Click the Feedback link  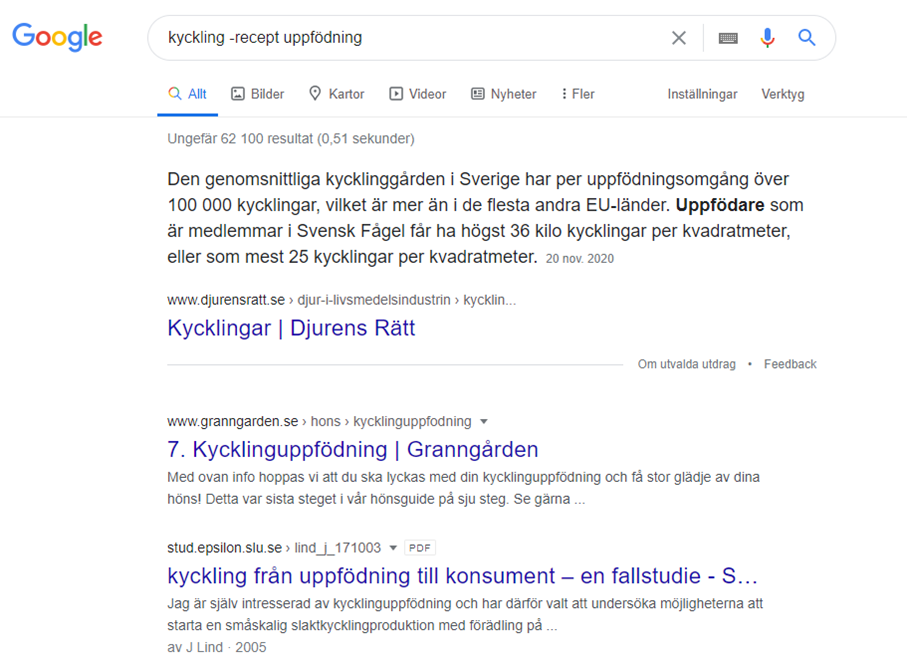[x=790, y=364]
